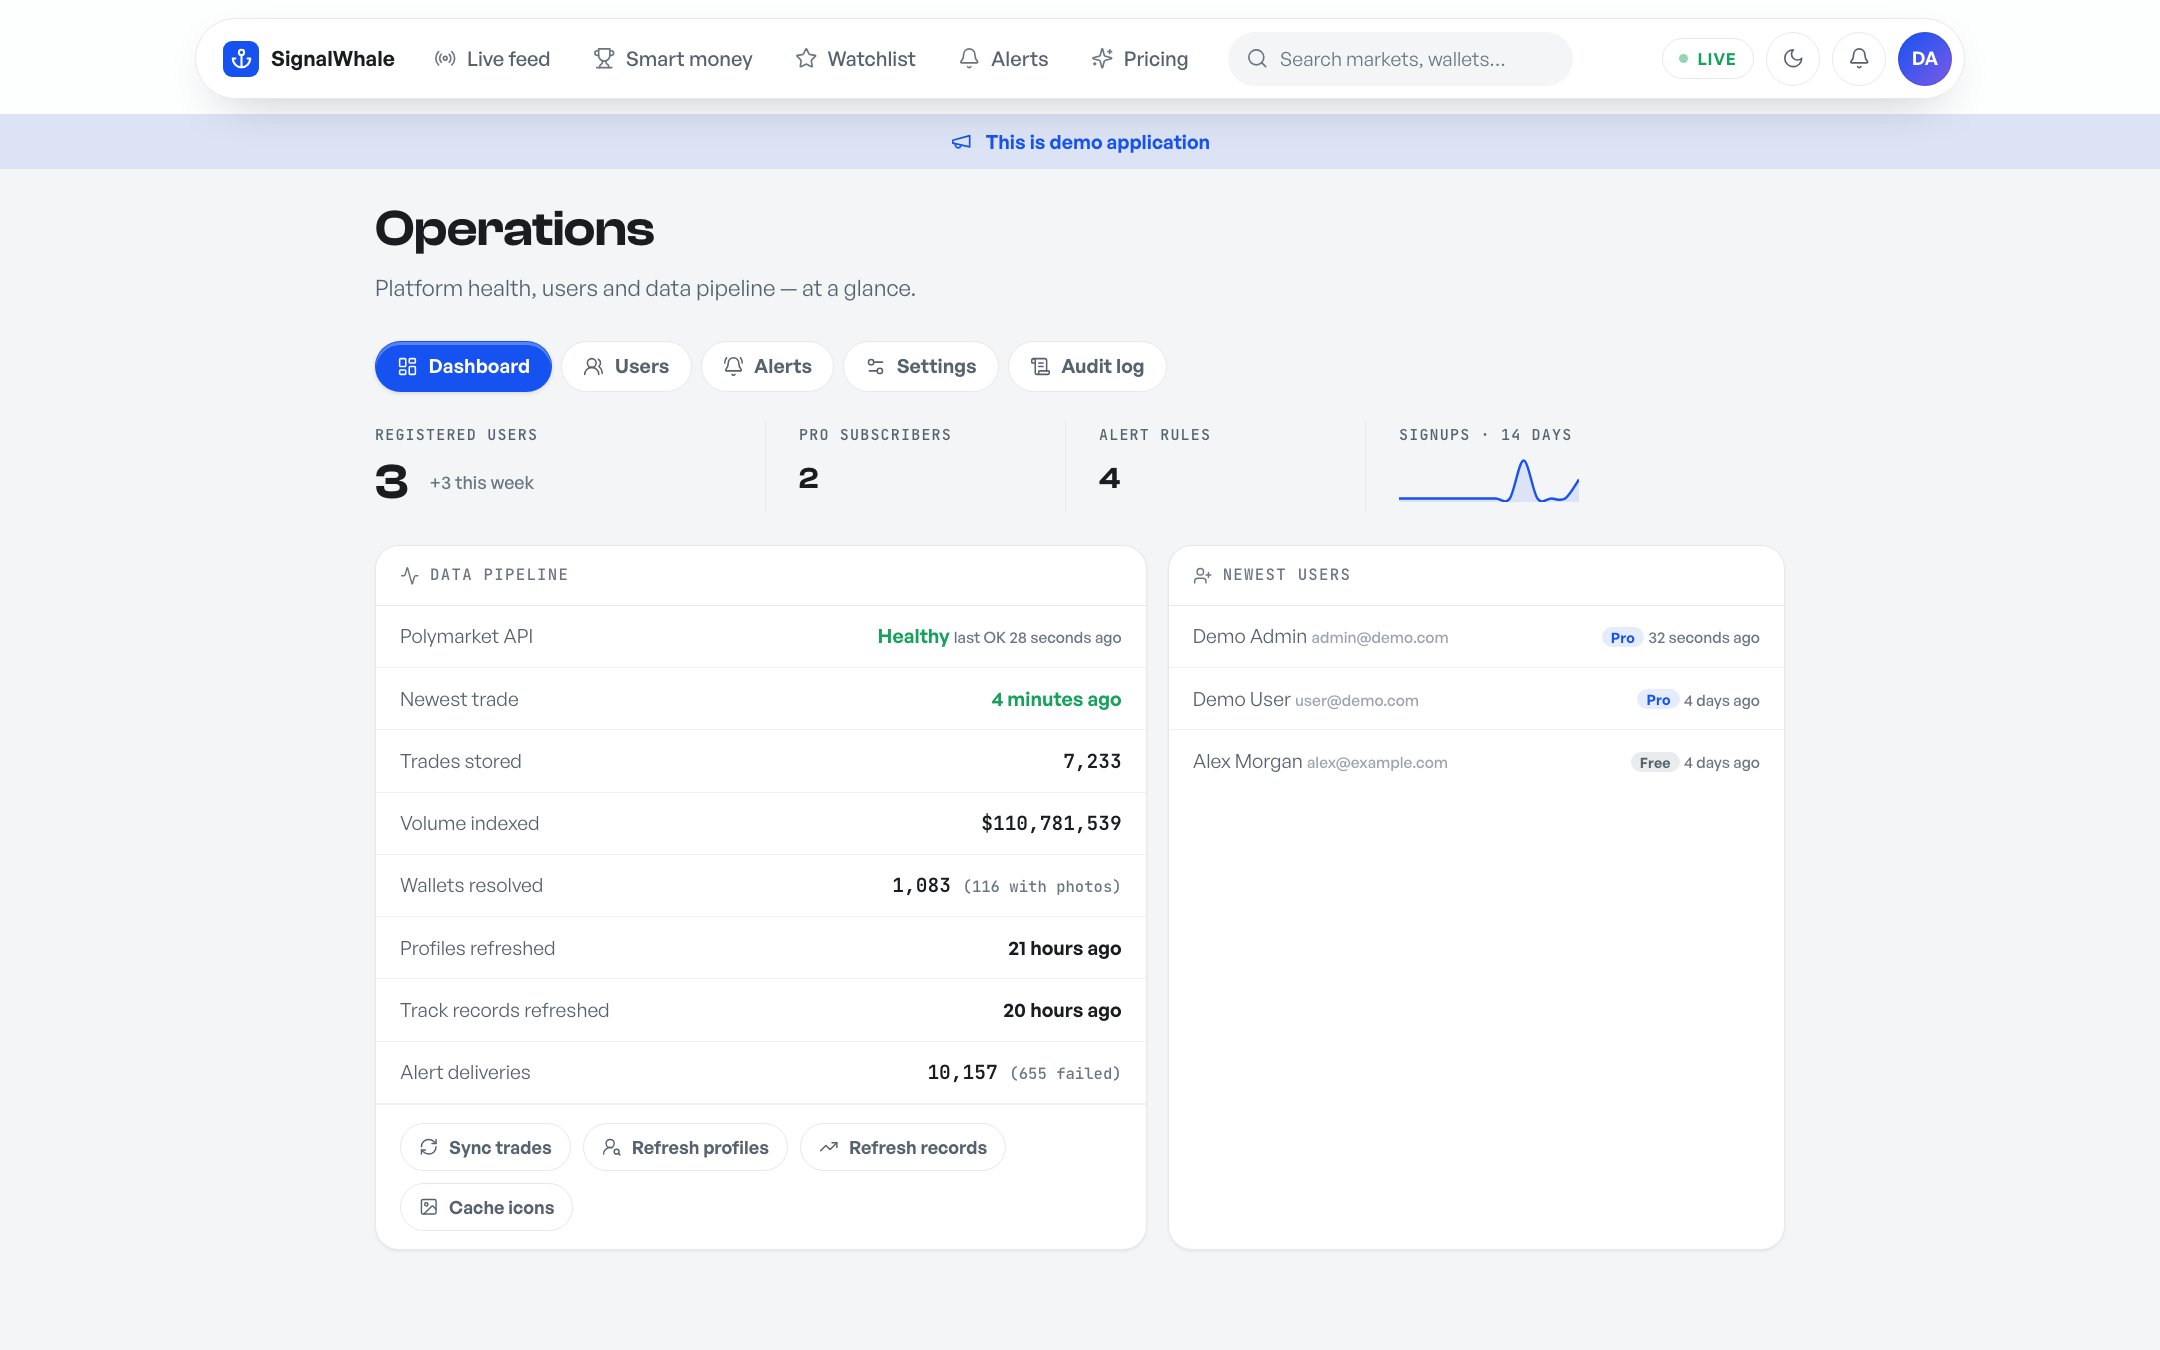This screenshot has width=2160, height=1350.
Task: Switch to the Alerts operations tab
Action: tap(767, 367)
